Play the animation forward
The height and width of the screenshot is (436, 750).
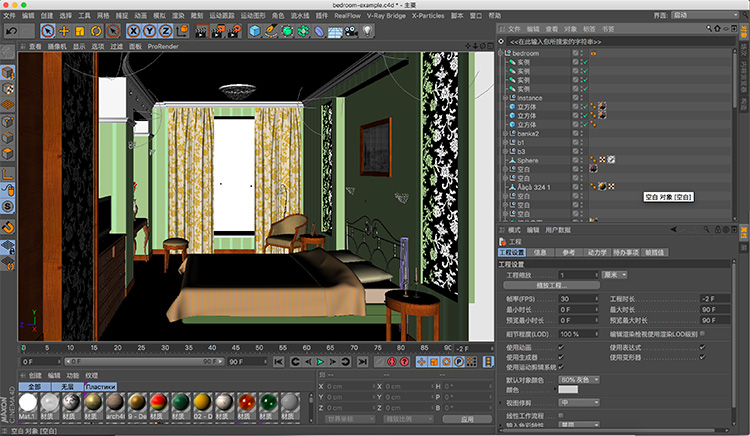(x=320, y=362)
